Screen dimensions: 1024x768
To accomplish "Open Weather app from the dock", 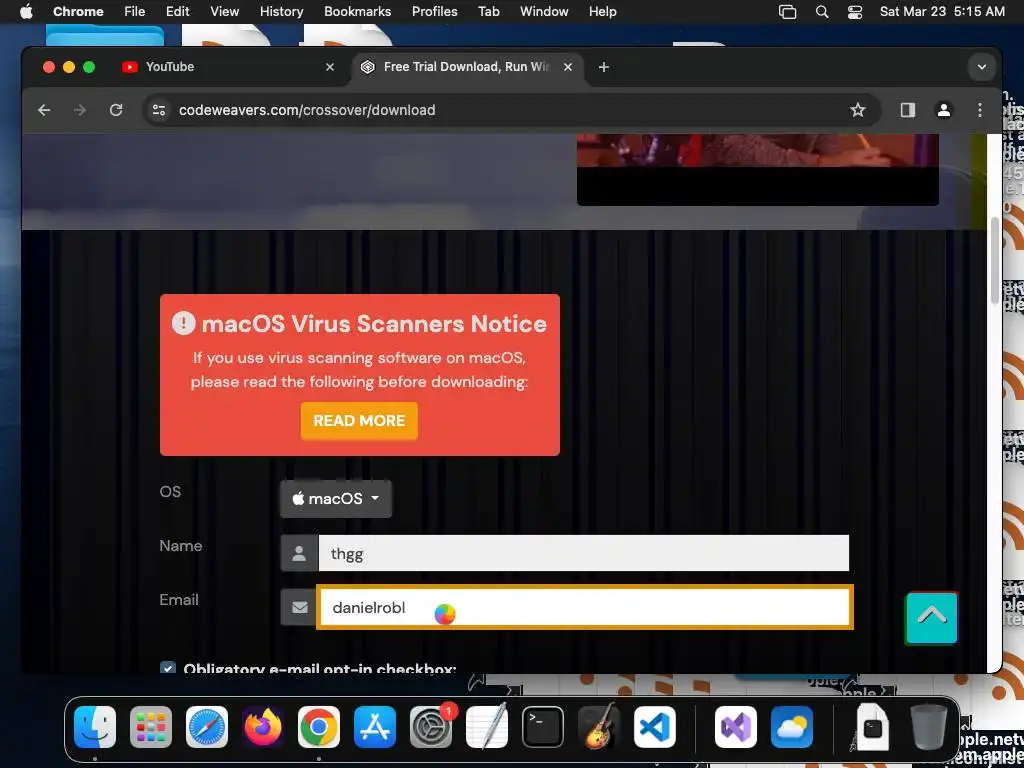I will (792, 727).
